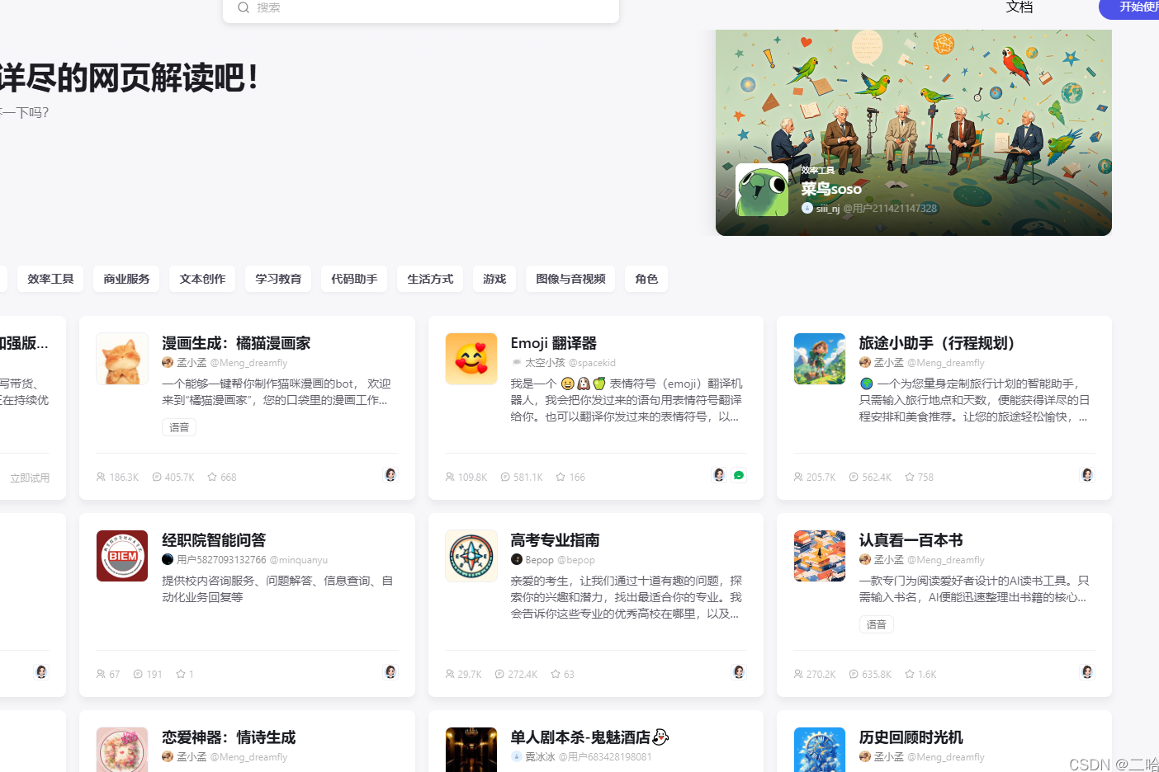The width and height of the screenshot is (1159, 772).
Task: Click the platform avatar icon on 旅途小助手 card
Action: pyautogui.click(x=1087, y=475)
